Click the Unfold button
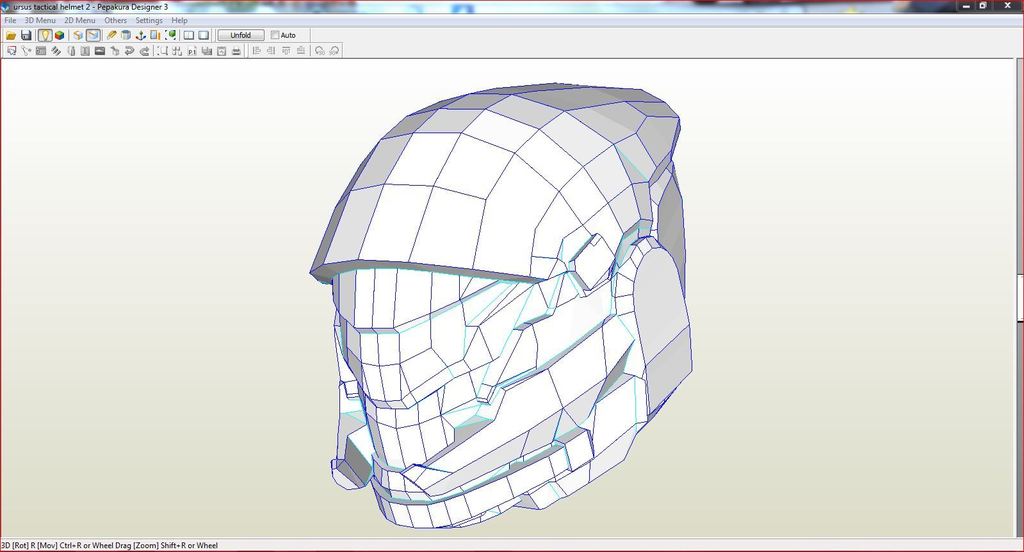This screenshot has height=552, width=1024. (240, 35)
